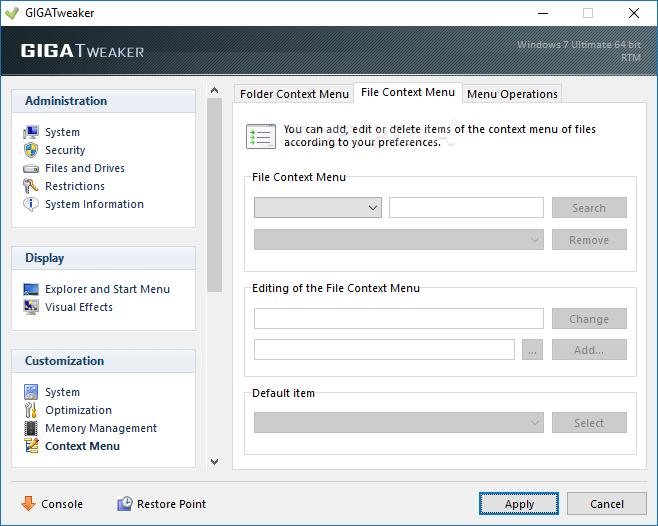The image size is (658, 526).
Task: Click the Console orange arrow icon
Action: click(29, 503)
